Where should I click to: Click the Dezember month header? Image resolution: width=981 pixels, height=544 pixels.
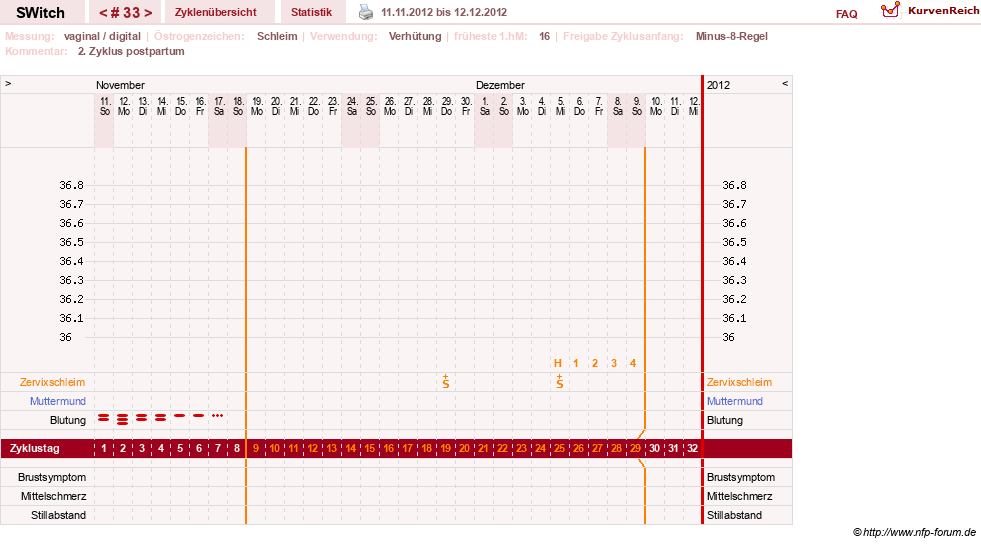click(x=500, y=85)
